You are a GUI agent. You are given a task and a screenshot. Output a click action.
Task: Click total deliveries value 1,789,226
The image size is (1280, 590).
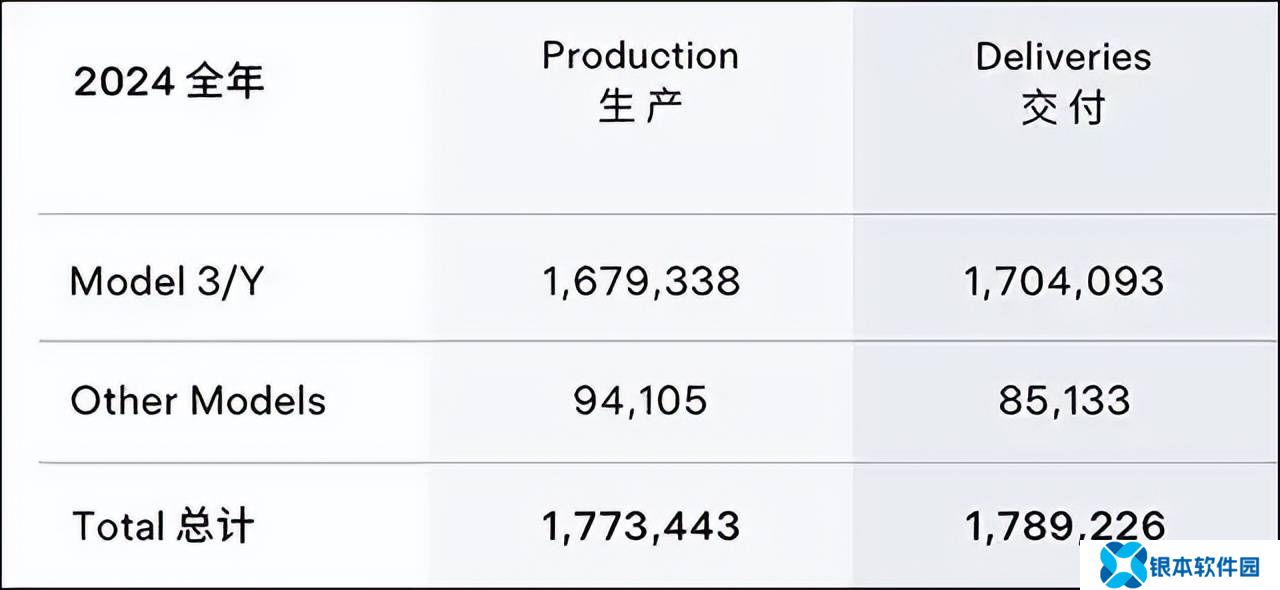1064,524
